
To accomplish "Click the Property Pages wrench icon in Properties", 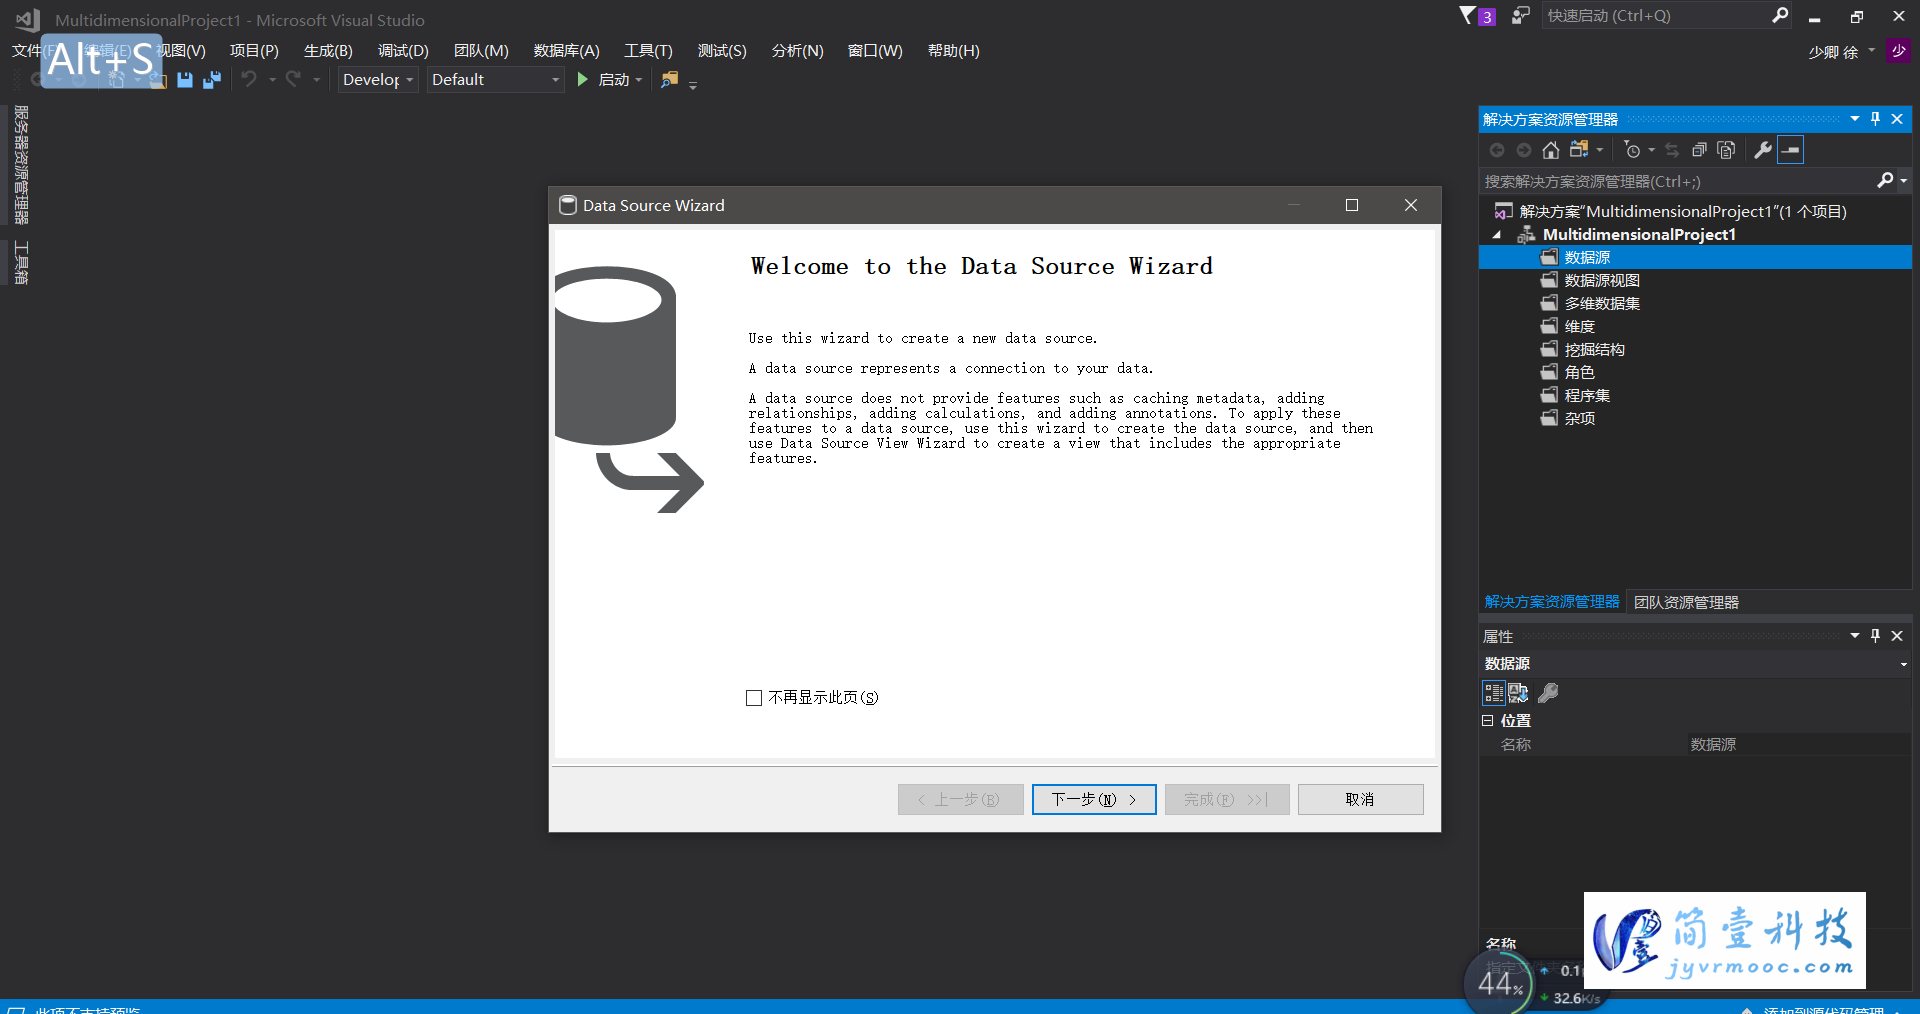I will 1548,692.
